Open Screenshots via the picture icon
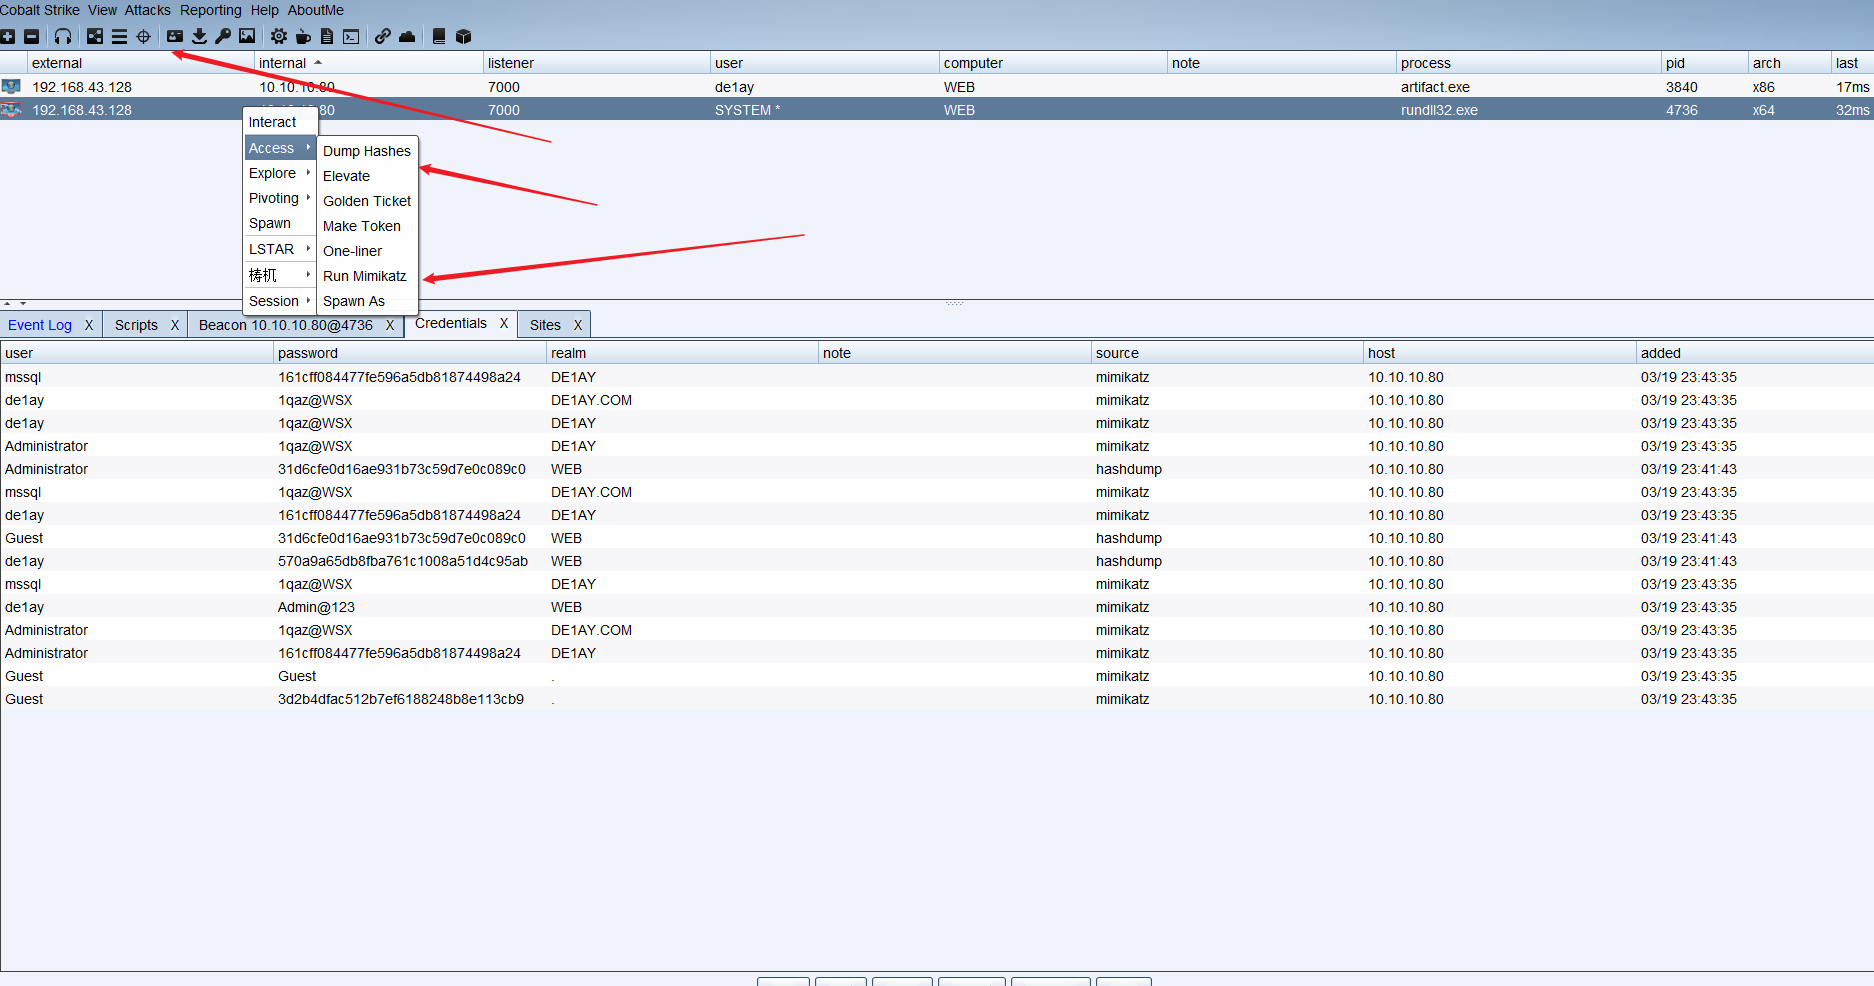Viewport: 1874px width, 986px height. click(247, 37)
